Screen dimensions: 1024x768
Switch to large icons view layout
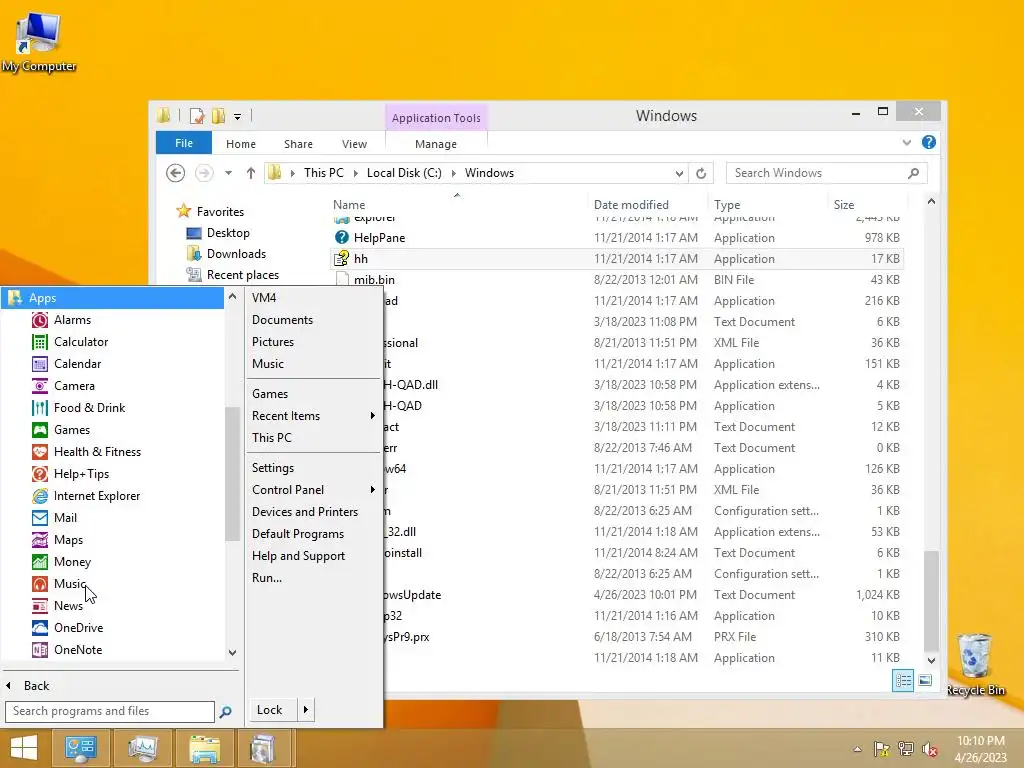[x=925, y=680]
